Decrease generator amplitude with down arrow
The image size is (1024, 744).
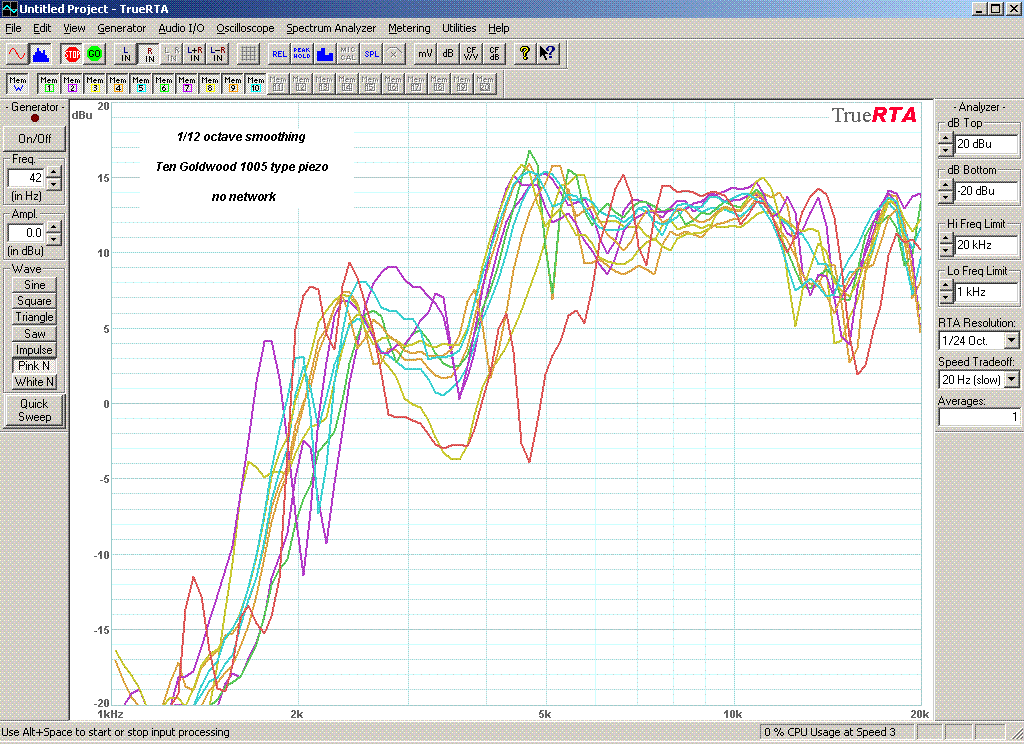pyautogui.click(x=54, y=238)
